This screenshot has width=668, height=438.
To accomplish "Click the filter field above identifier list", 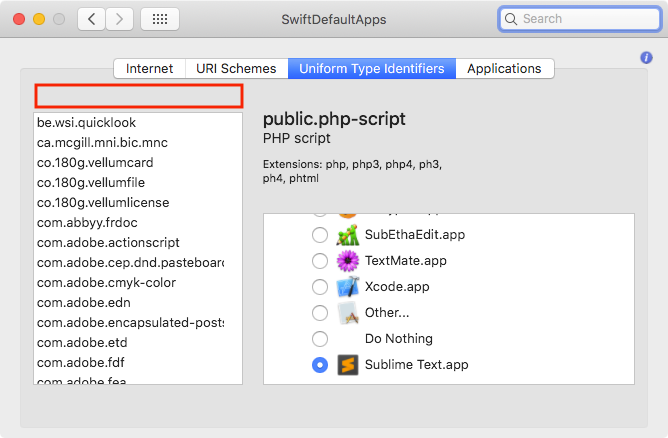I will click(139, 96).
